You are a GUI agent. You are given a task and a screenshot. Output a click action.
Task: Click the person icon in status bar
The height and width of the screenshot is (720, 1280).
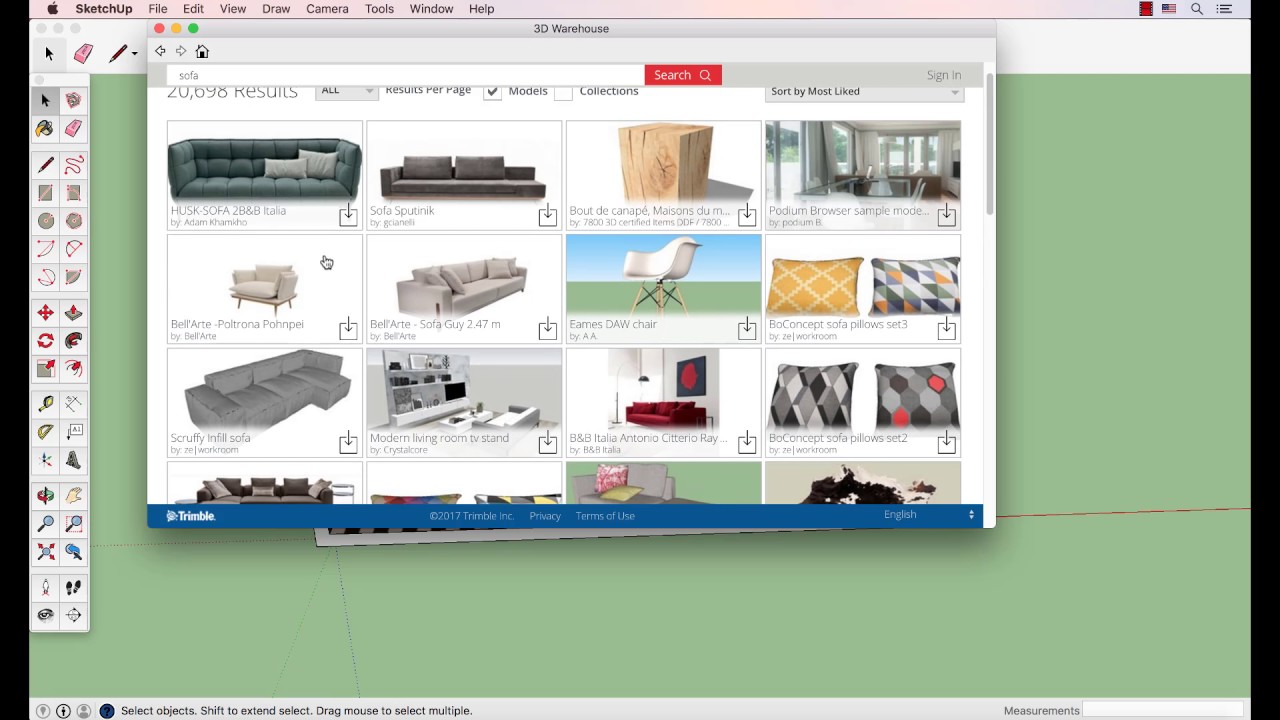(84, 711)
